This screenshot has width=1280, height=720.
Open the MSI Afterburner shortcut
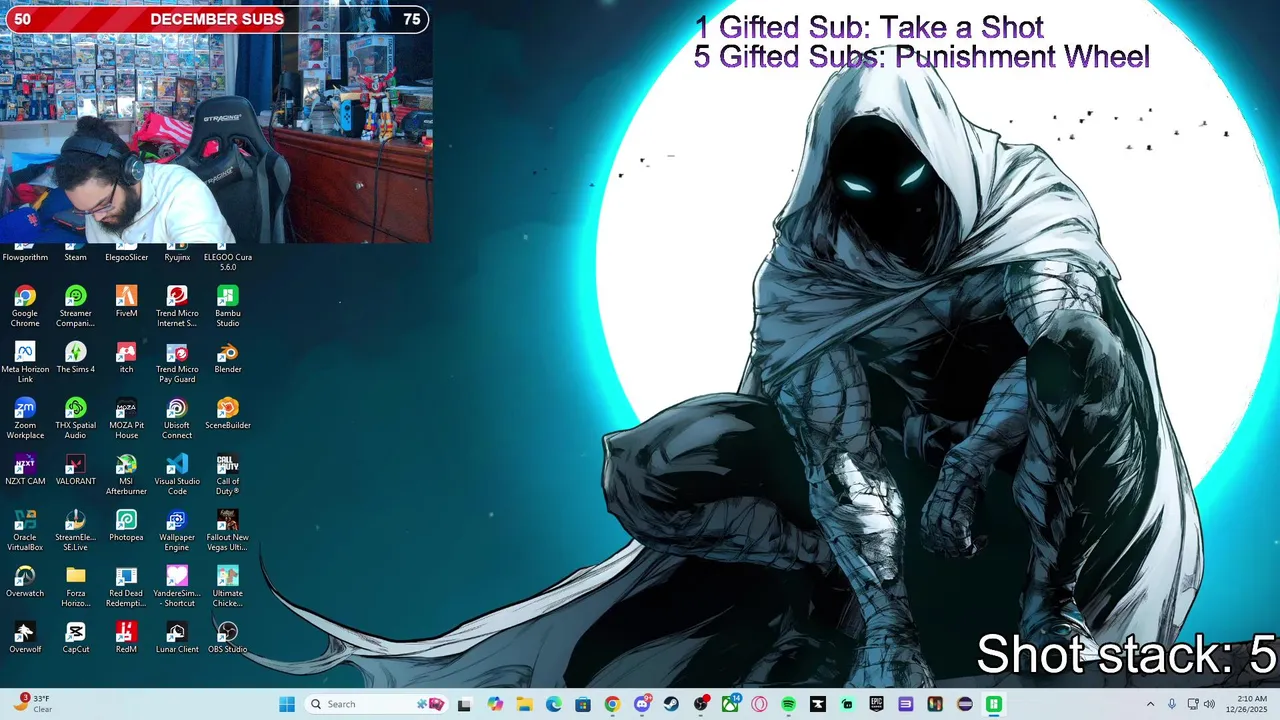tap(126, 475)
